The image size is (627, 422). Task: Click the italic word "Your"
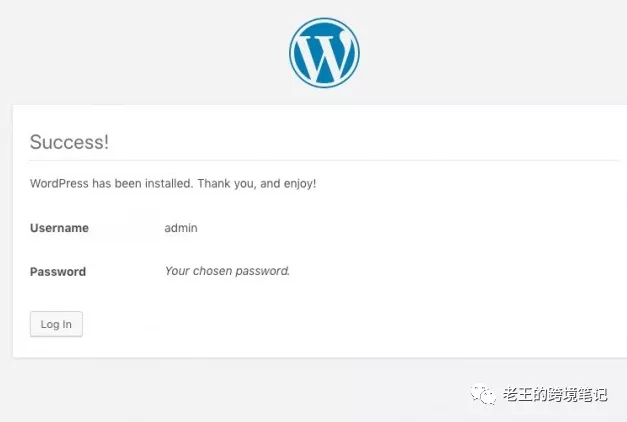tap(177, 271)
